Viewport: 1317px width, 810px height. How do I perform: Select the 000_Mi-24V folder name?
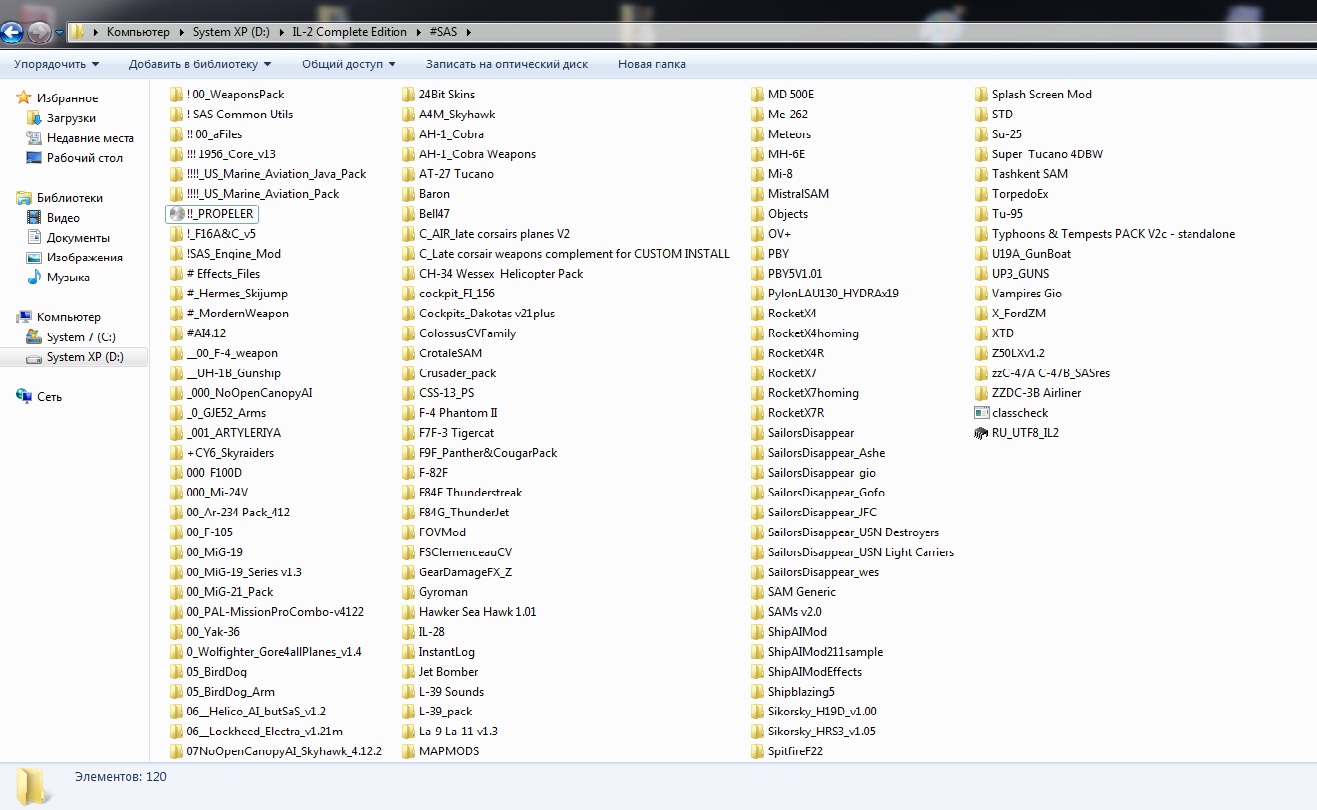217,492
